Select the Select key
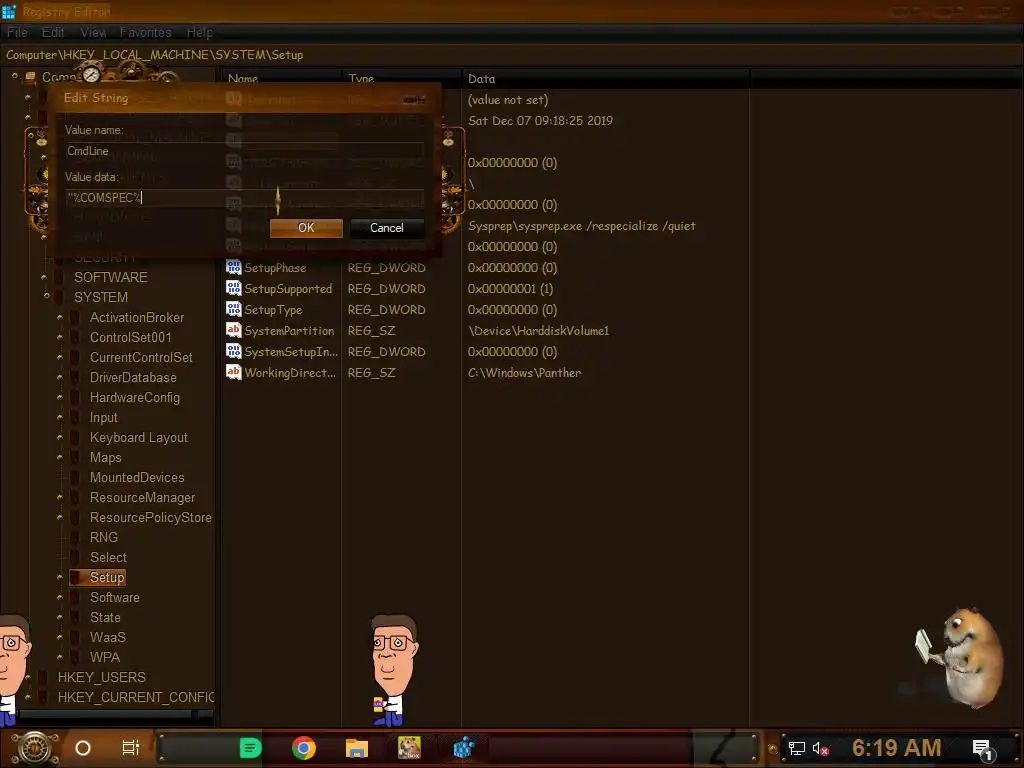Image resolution: width=1024 pixels, height=768 pixels. 108,557
